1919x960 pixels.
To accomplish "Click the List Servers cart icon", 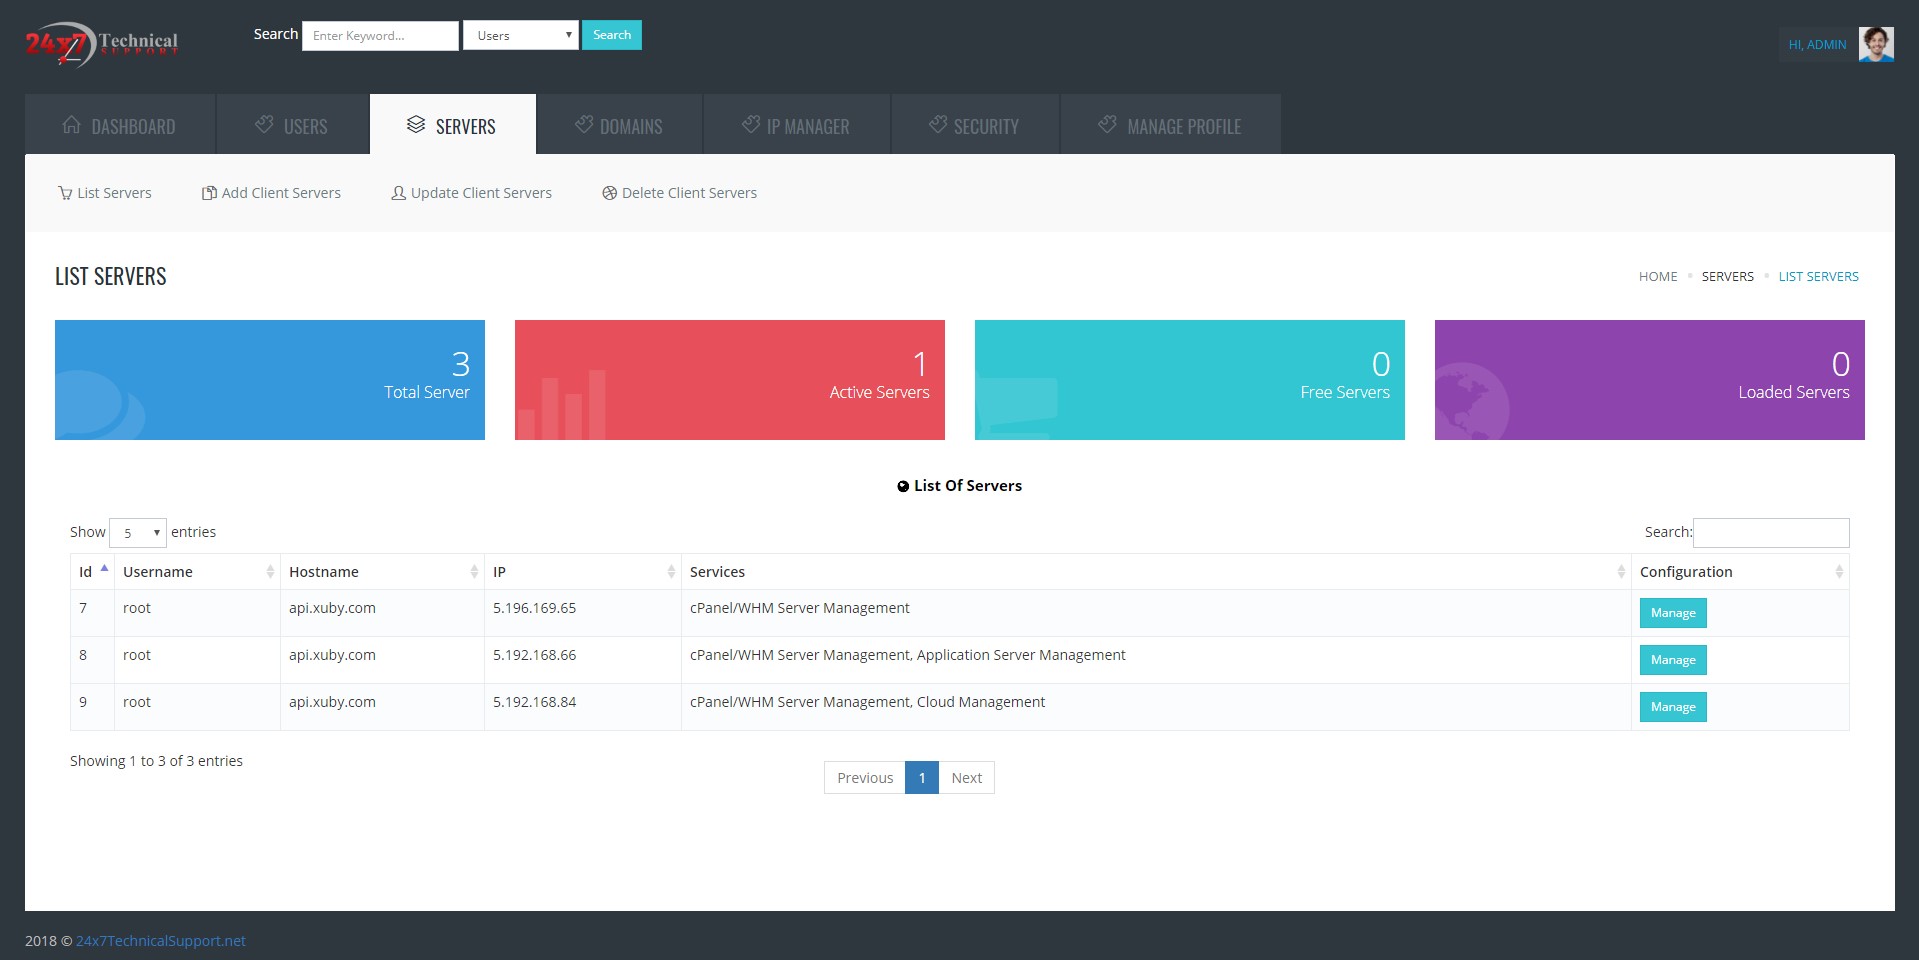I will [x=65, y=193].
